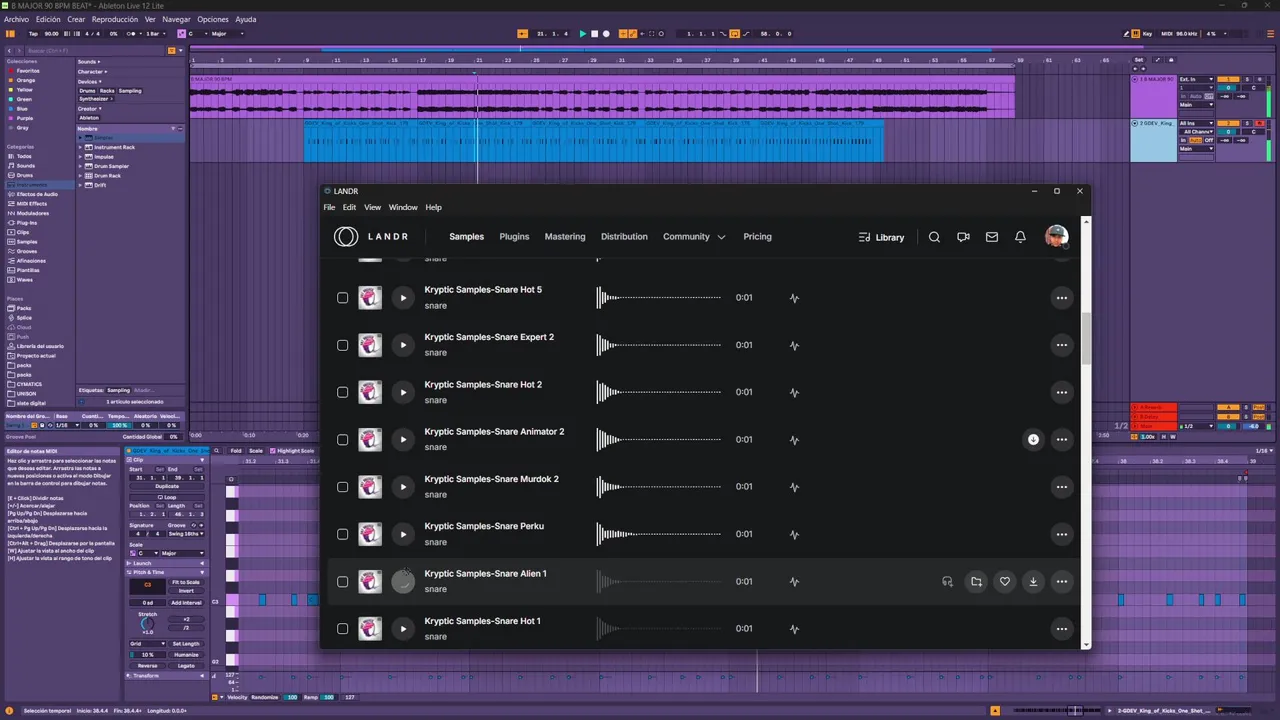The height and width of the screenshot is (720, 1280).
Task: Download the Snare Animator 2 sample
Action: 1033,439
